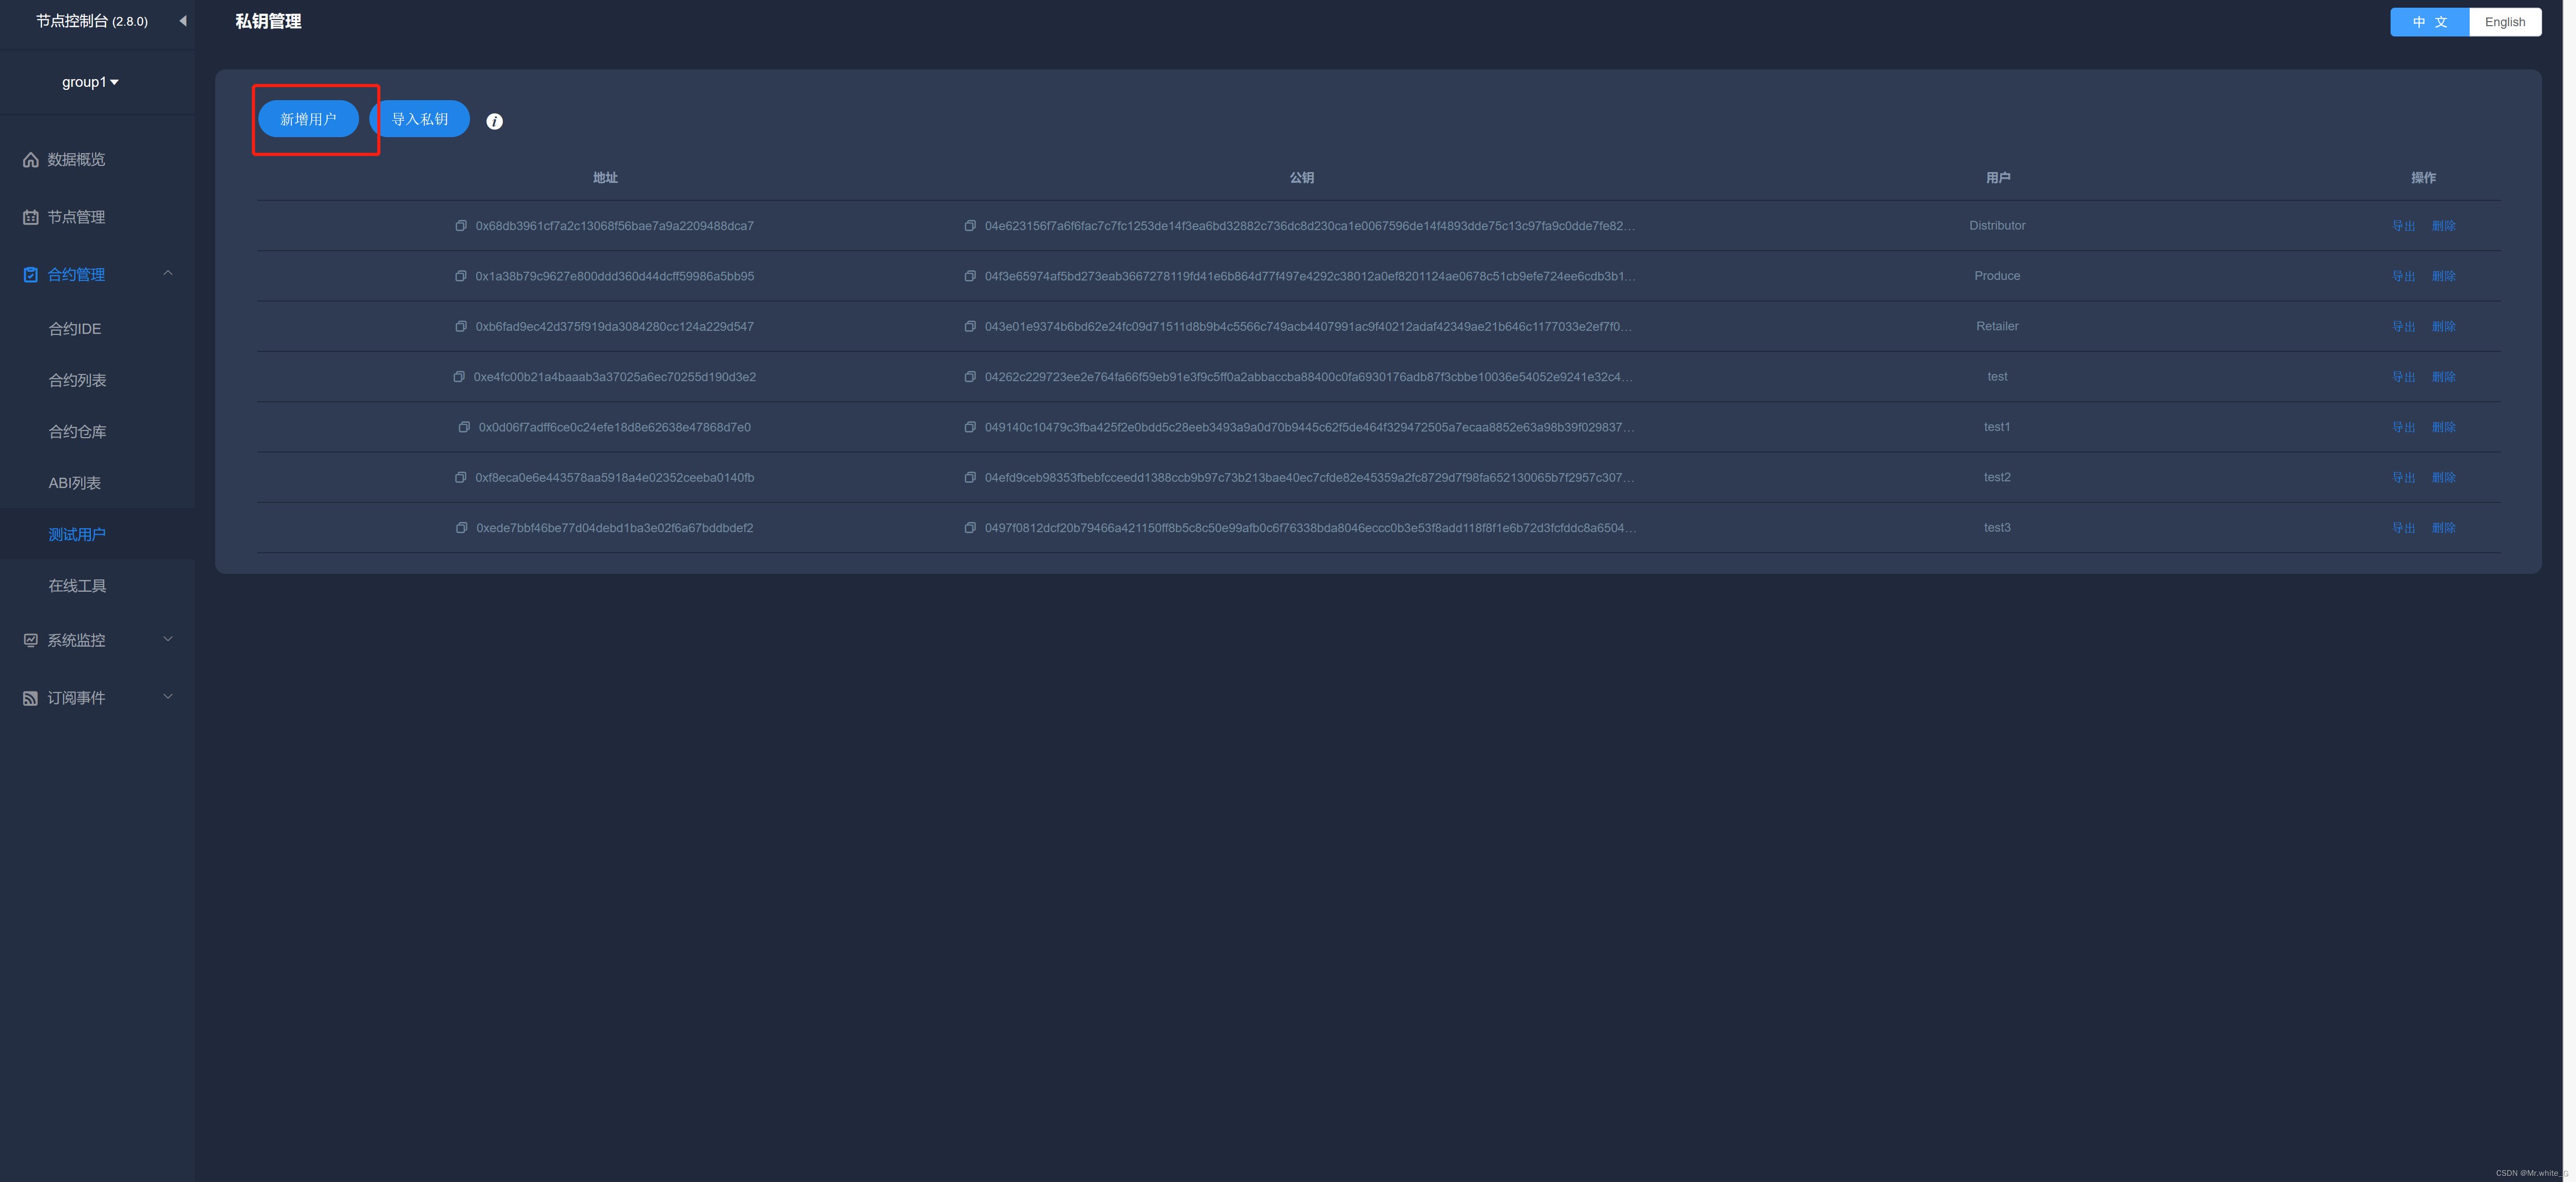Switch the language to English
This screenshot has width=2576, height=1182.
tap(2504, 22)
